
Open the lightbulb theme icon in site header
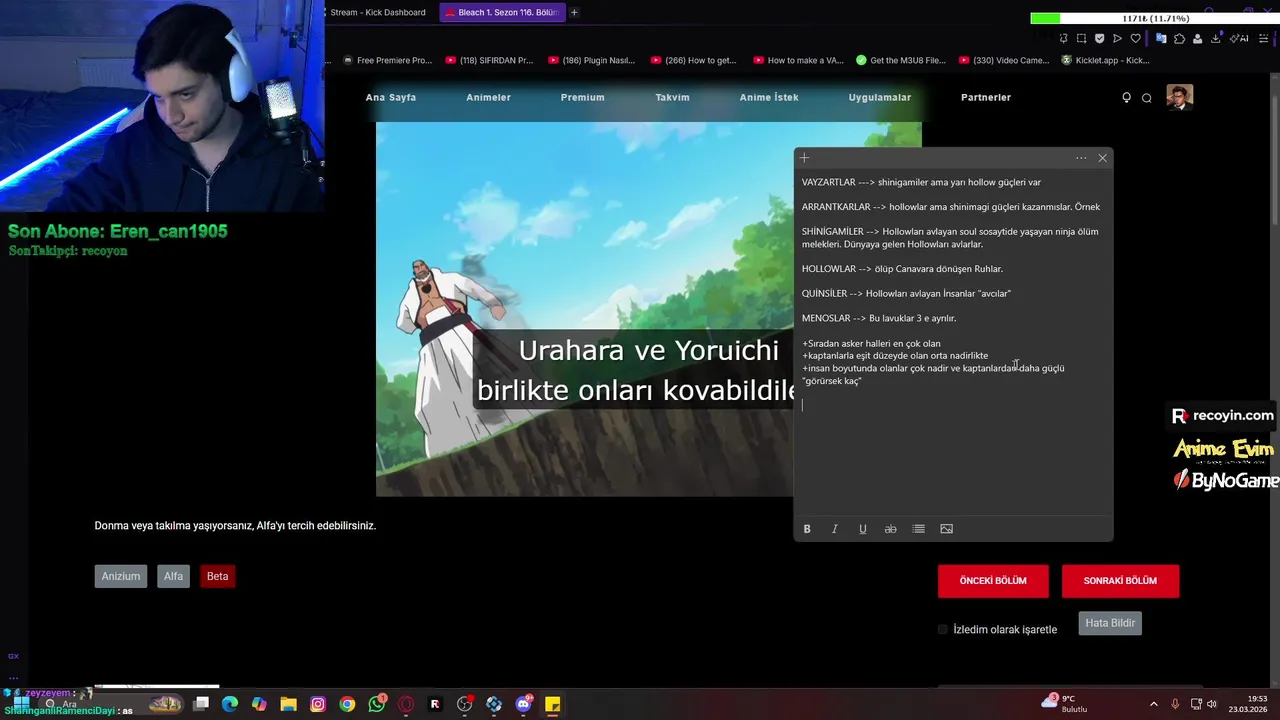tap(1127, 98)
